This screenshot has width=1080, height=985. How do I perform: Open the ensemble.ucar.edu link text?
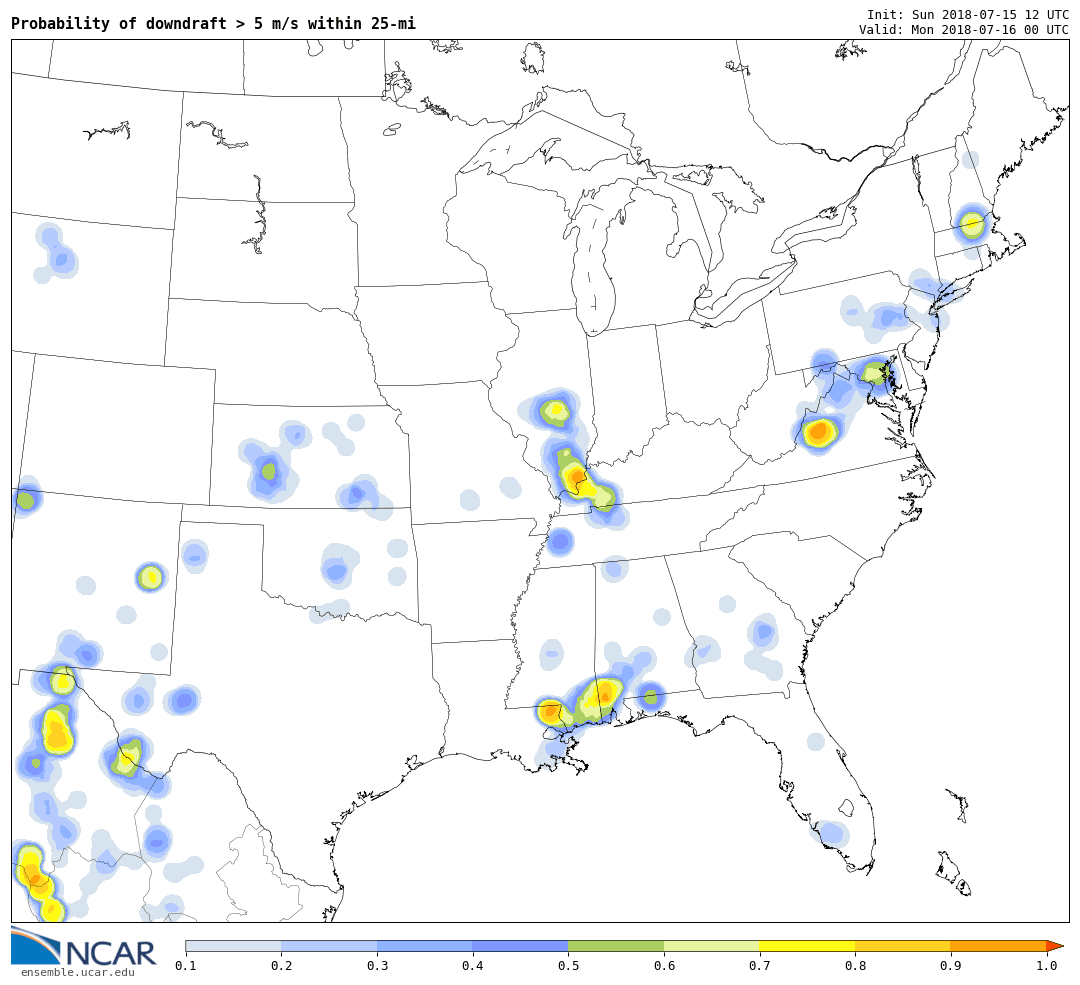(77, 972)
